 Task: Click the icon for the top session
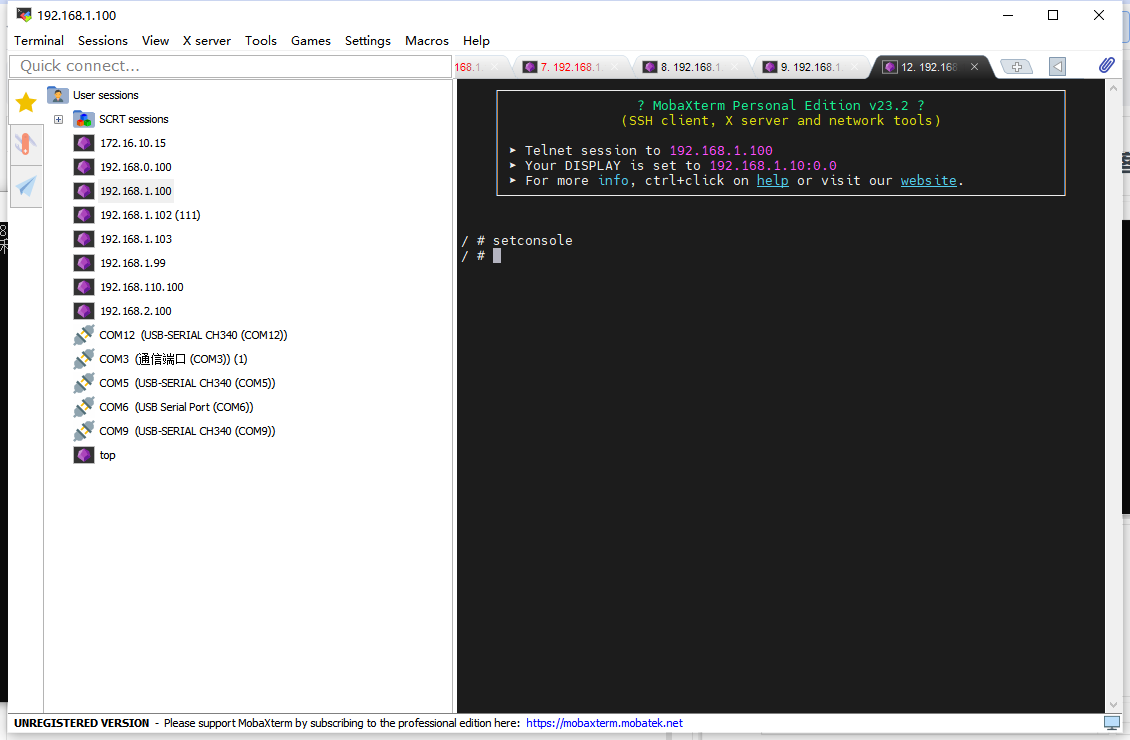[x=84, y=455]
